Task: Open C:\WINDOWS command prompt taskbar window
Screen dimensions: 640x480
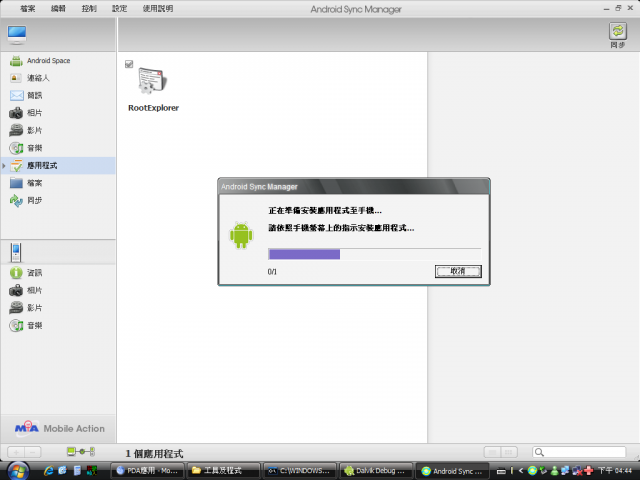Action: (299, 471)
